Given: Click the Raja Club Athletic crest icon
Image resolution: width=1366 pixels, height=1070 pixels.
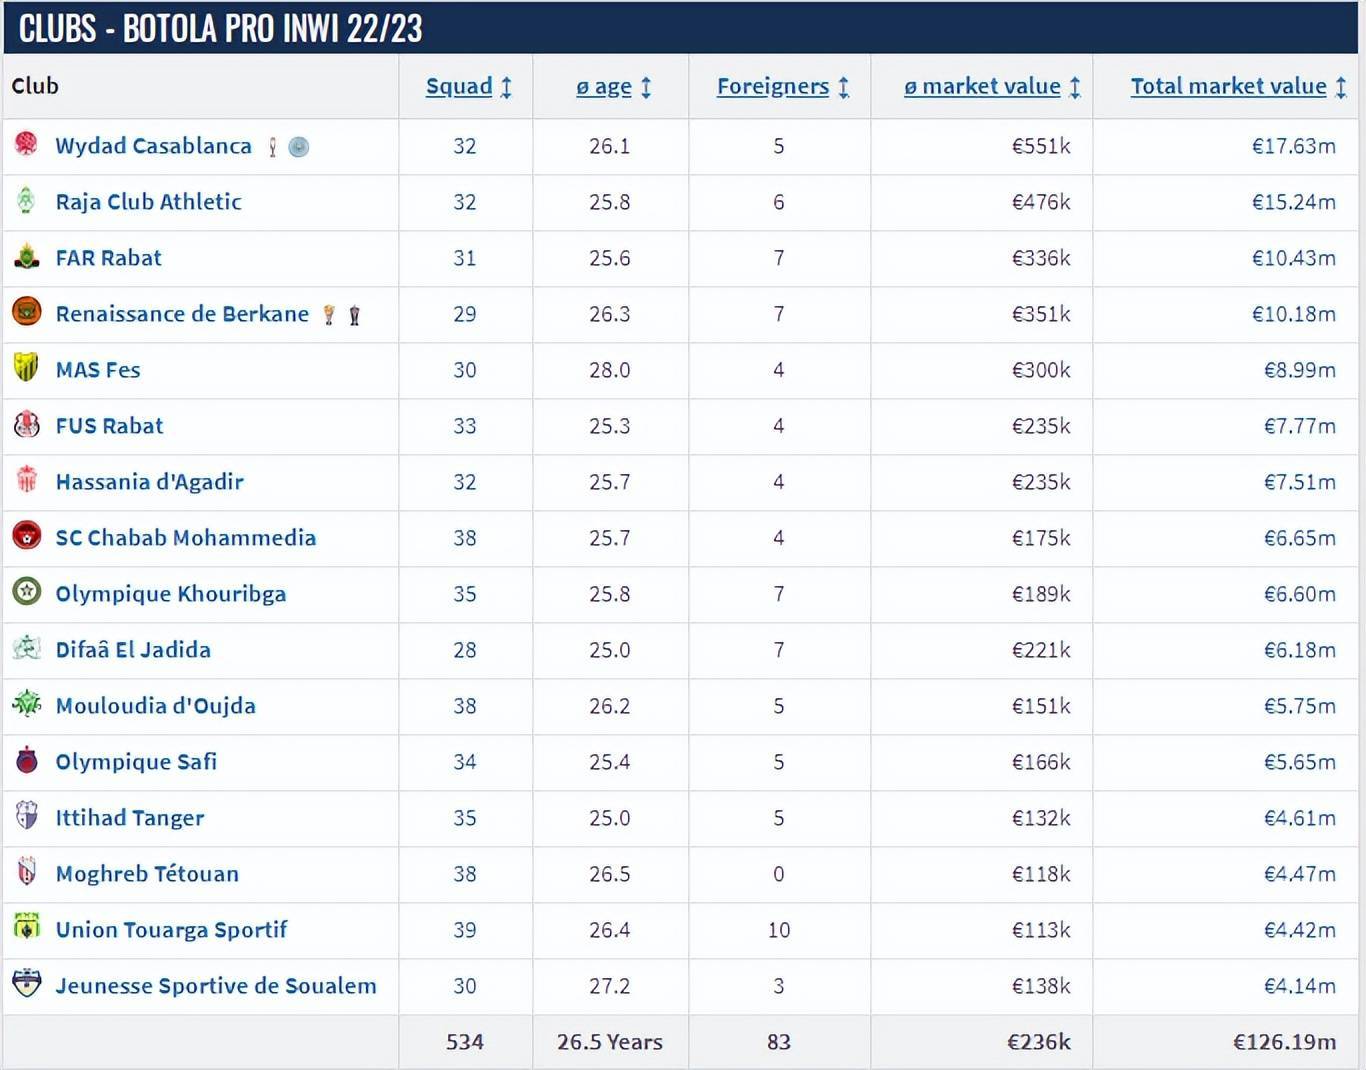Looking at the screenshot, I should (x=26, y=201).
